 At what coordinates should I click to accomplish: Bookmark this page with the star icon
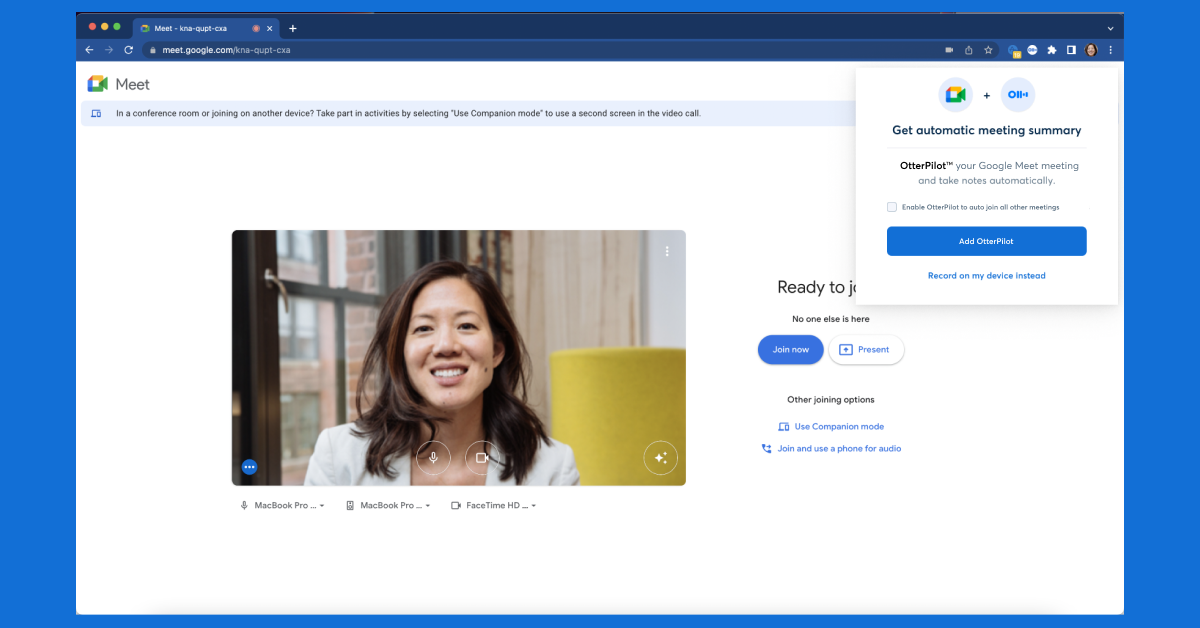(988, 50)
